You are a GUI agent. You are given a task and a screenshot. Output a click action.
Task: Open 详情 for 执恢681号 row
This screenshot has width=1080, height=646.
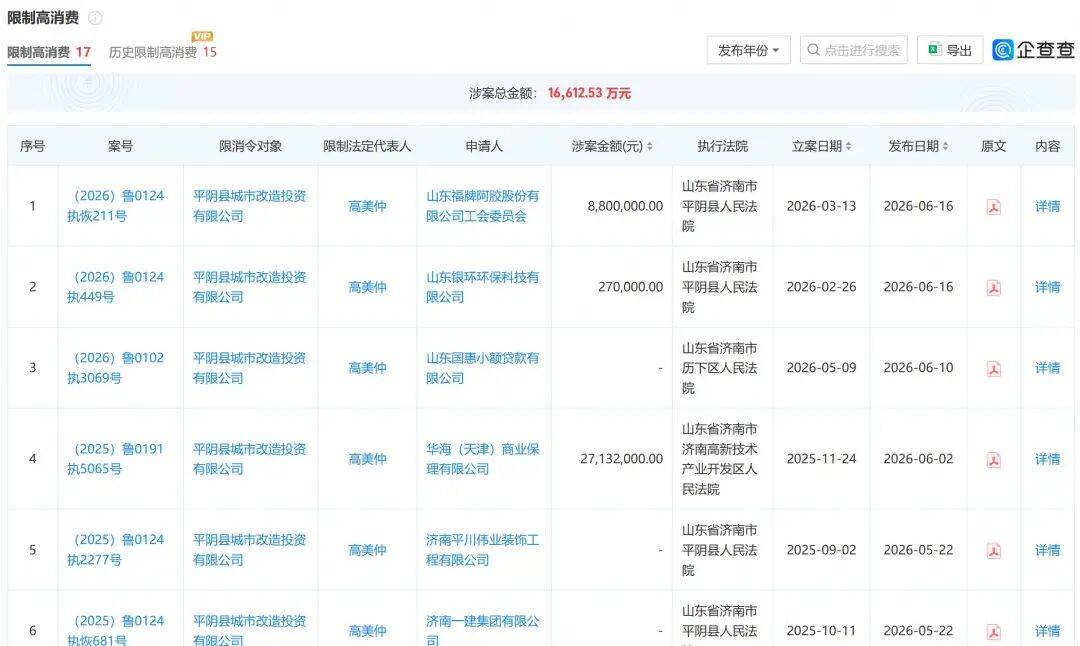click(1047, 631)
